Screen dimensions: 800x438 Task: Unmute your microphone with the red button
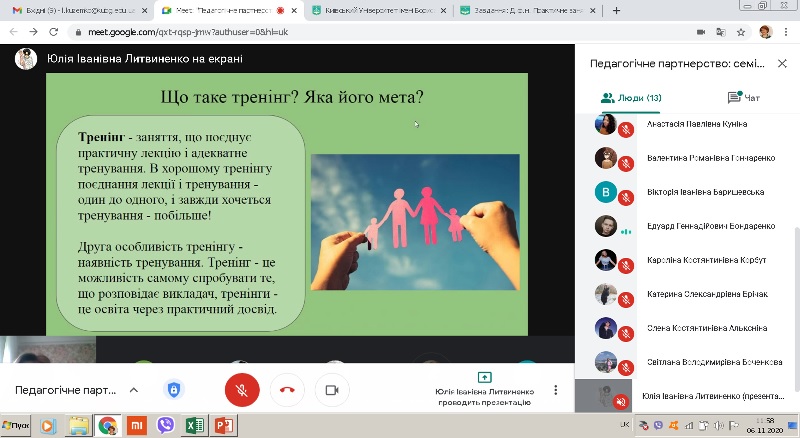tap(242, 390)
